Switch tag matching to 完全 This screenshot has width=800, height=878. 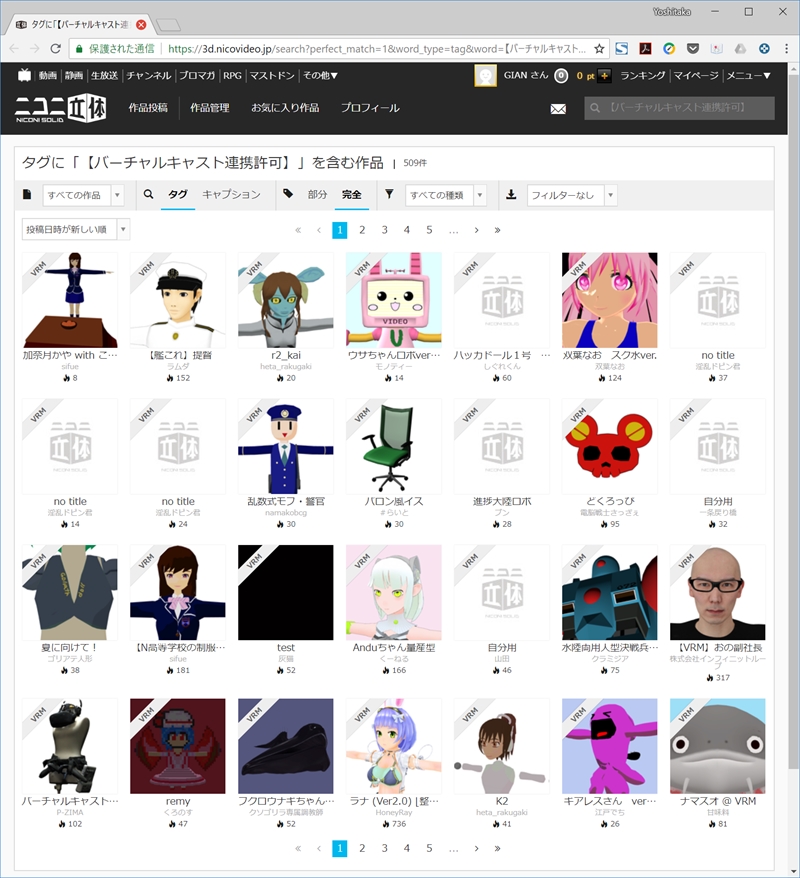click(352, 194)
